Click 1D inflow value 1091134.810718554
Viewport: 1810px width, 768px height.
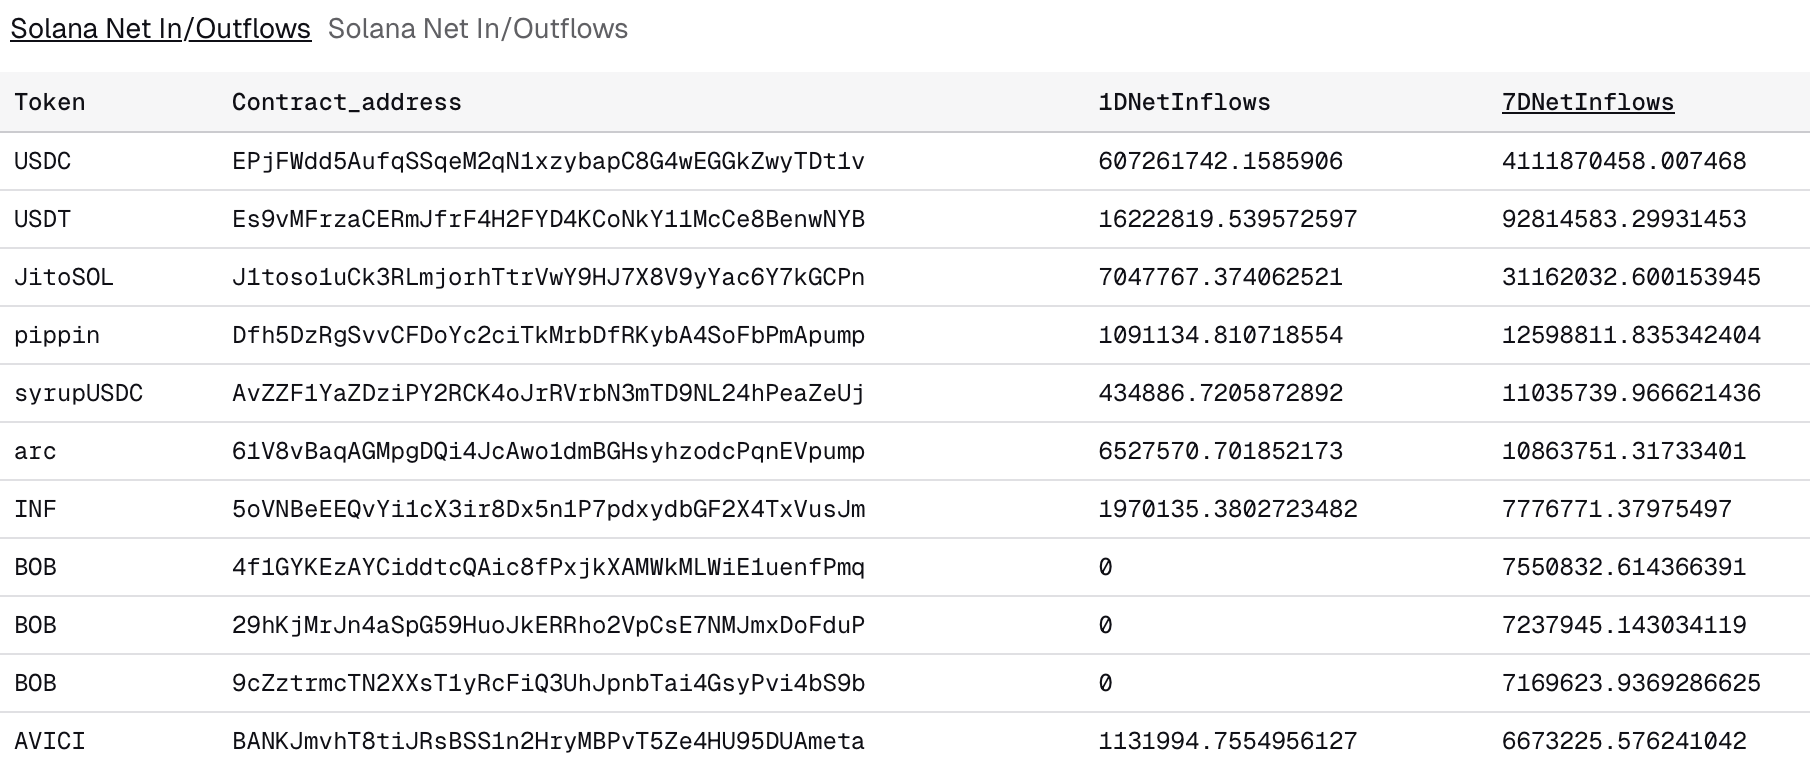coord(1220,335)
